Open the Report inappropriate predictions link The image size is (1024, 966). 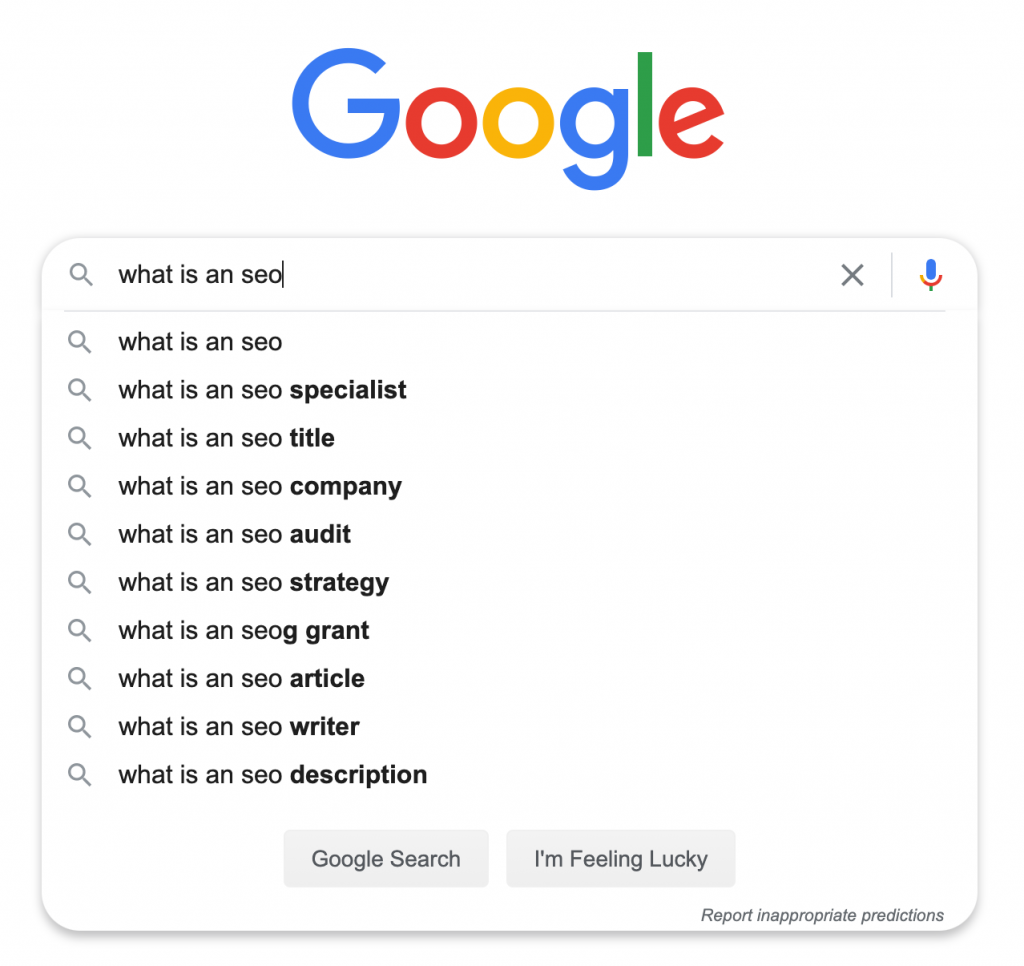[x=822, y=915]
